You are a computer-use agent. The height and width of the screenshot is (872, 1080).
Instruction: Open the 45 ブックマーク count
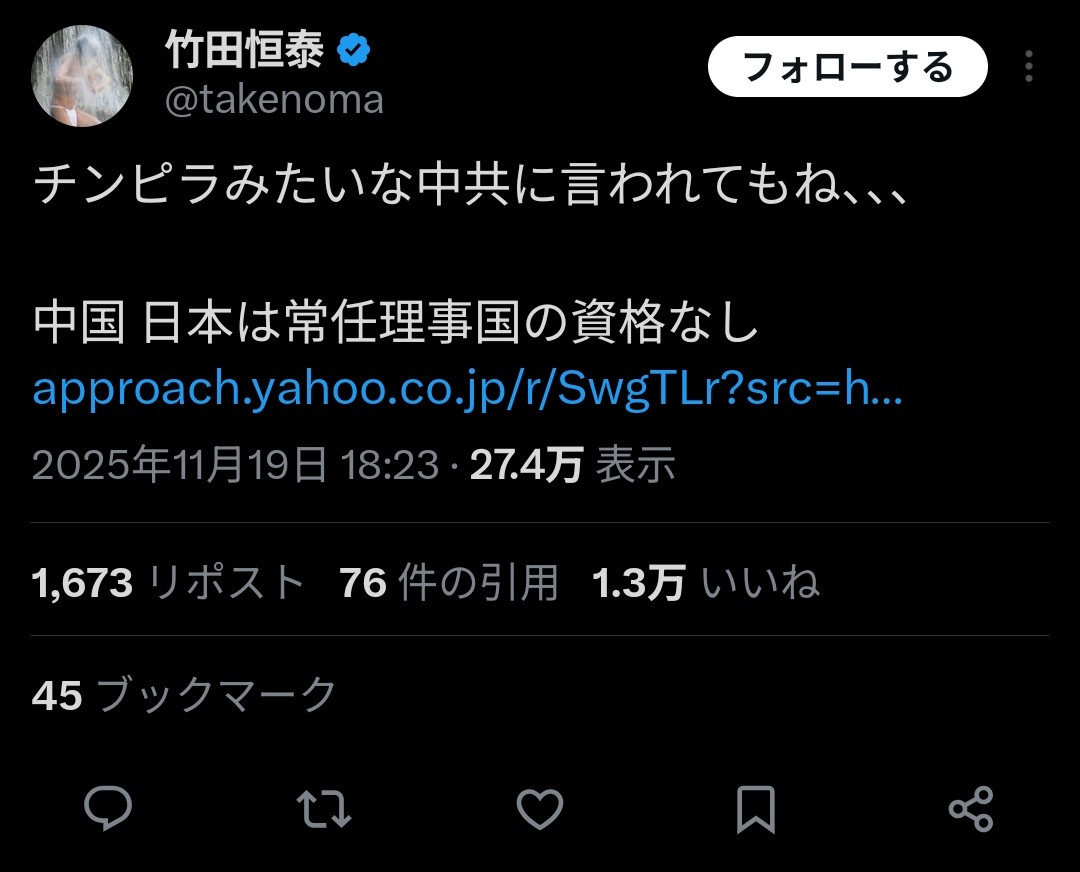coord(184,694)
